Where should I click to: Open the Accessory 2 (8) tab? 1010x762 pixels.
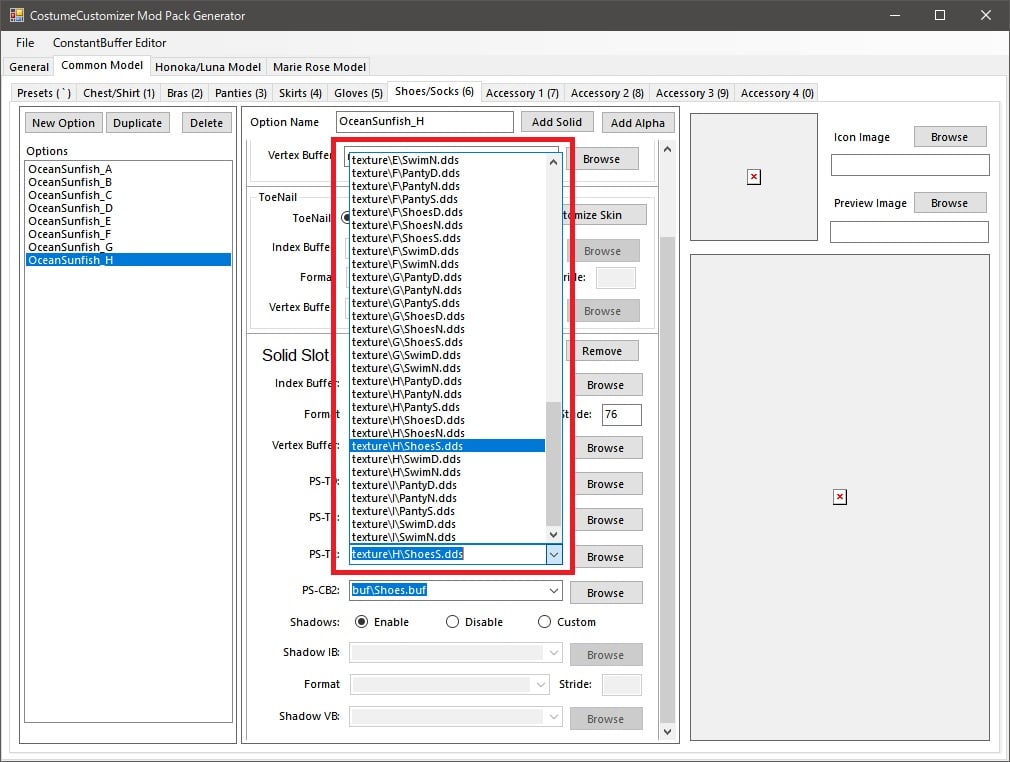[607, 93]
